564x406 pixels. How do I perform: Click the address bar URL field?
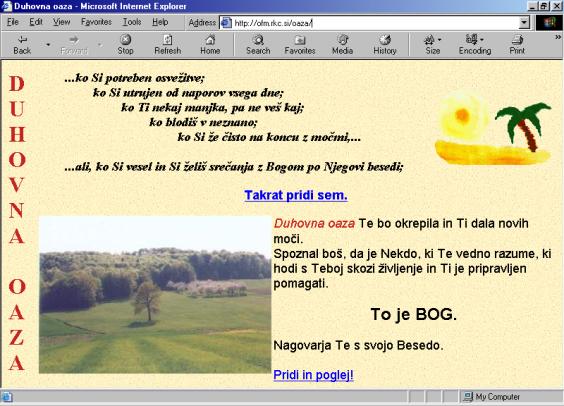point(374,23)
